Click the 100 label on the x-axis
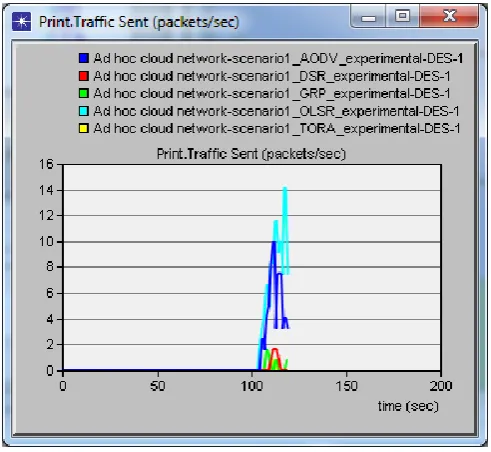This screenshot has width=491, height=452. point(252,386)
